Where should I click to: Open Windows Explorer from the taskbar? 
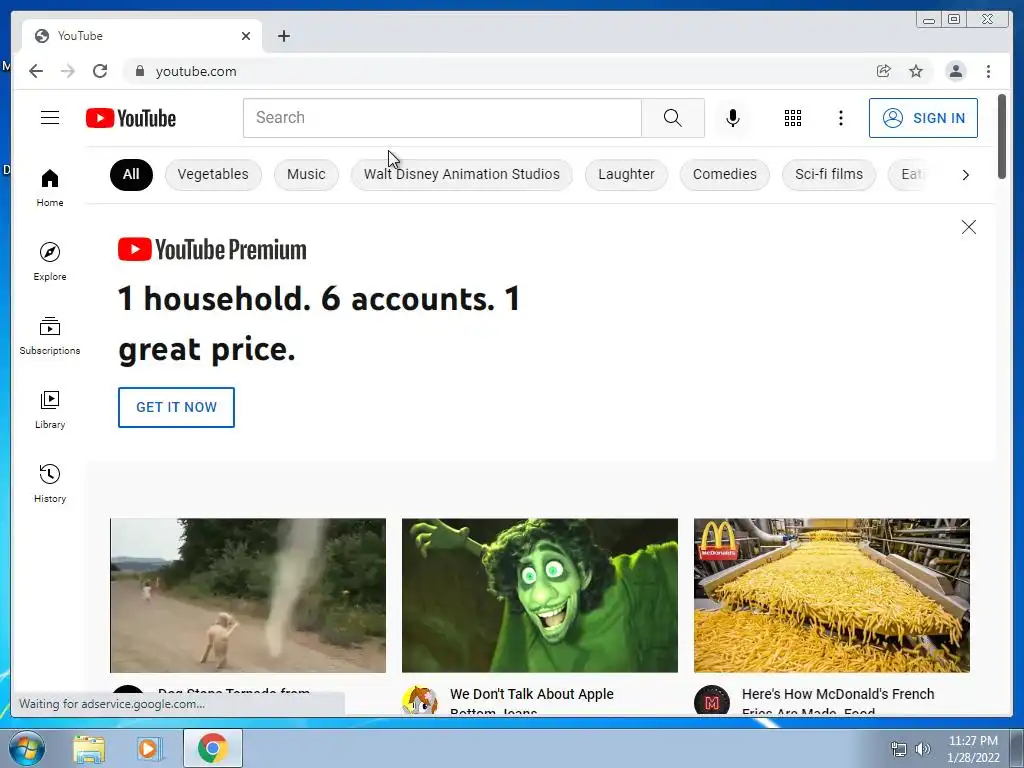click(x=89, y=748)
